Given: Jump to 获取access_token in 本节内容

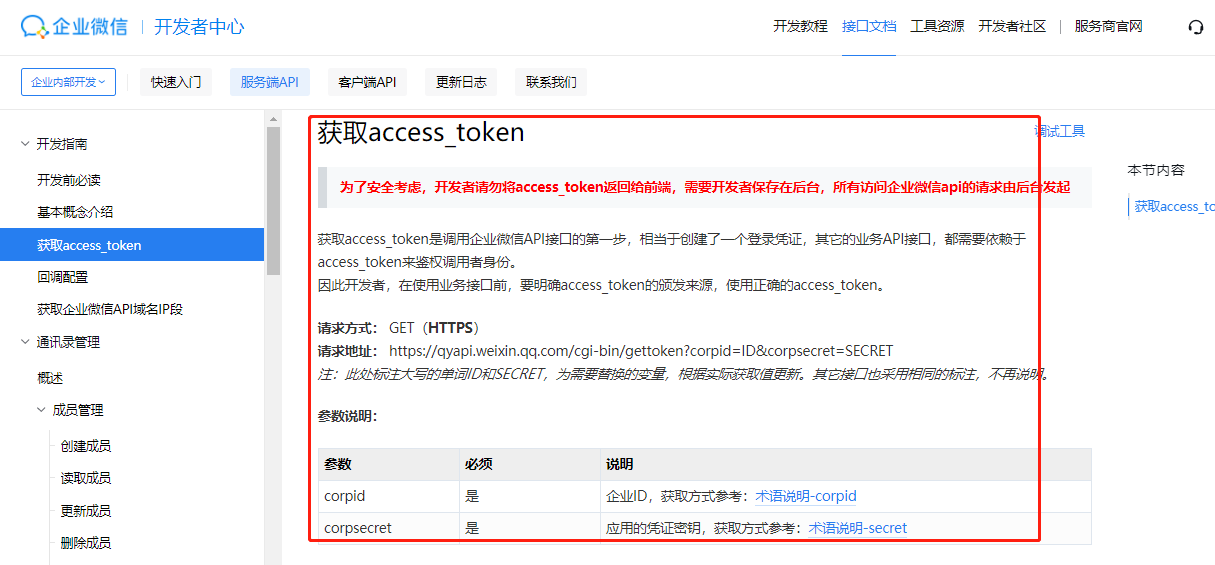Looking at the screenshot, I should (1174, 206).
